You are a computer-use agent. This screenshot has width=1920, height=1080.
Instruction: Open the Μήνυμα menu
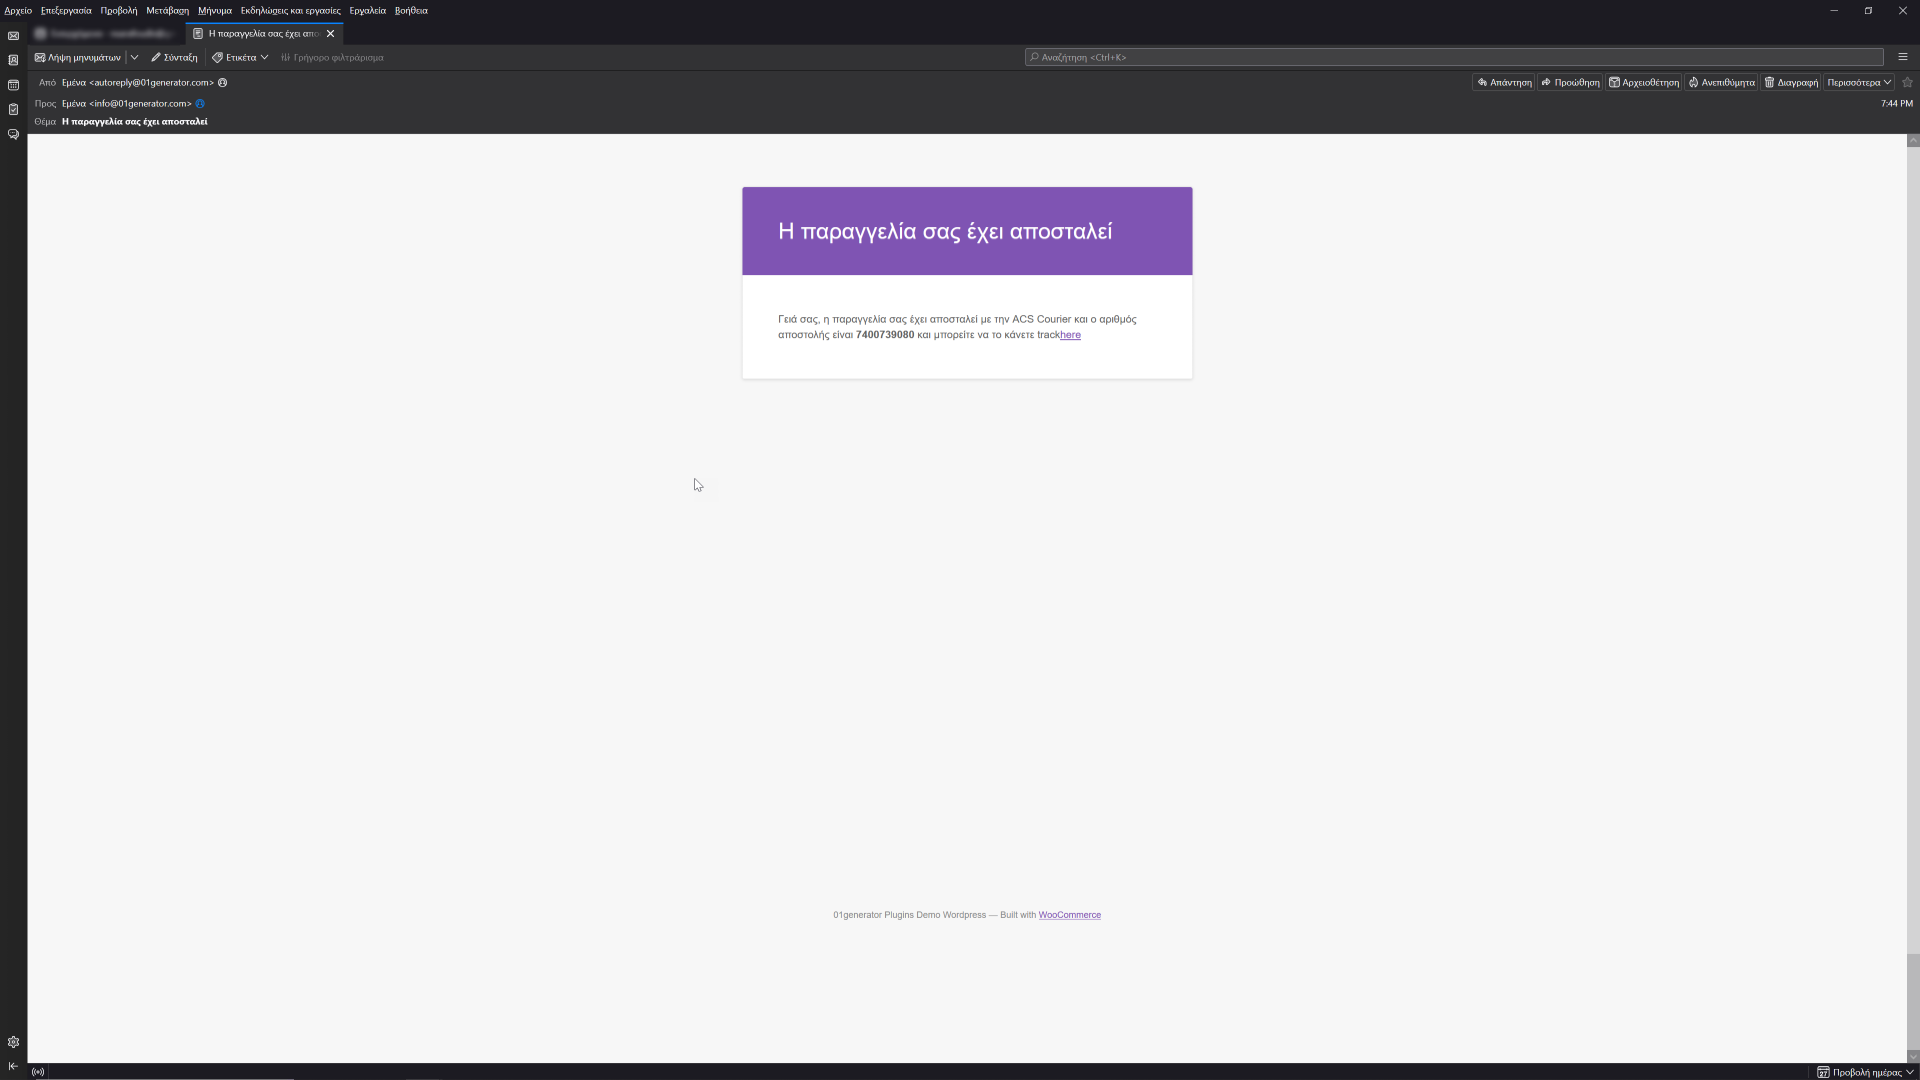click(214, 10)
